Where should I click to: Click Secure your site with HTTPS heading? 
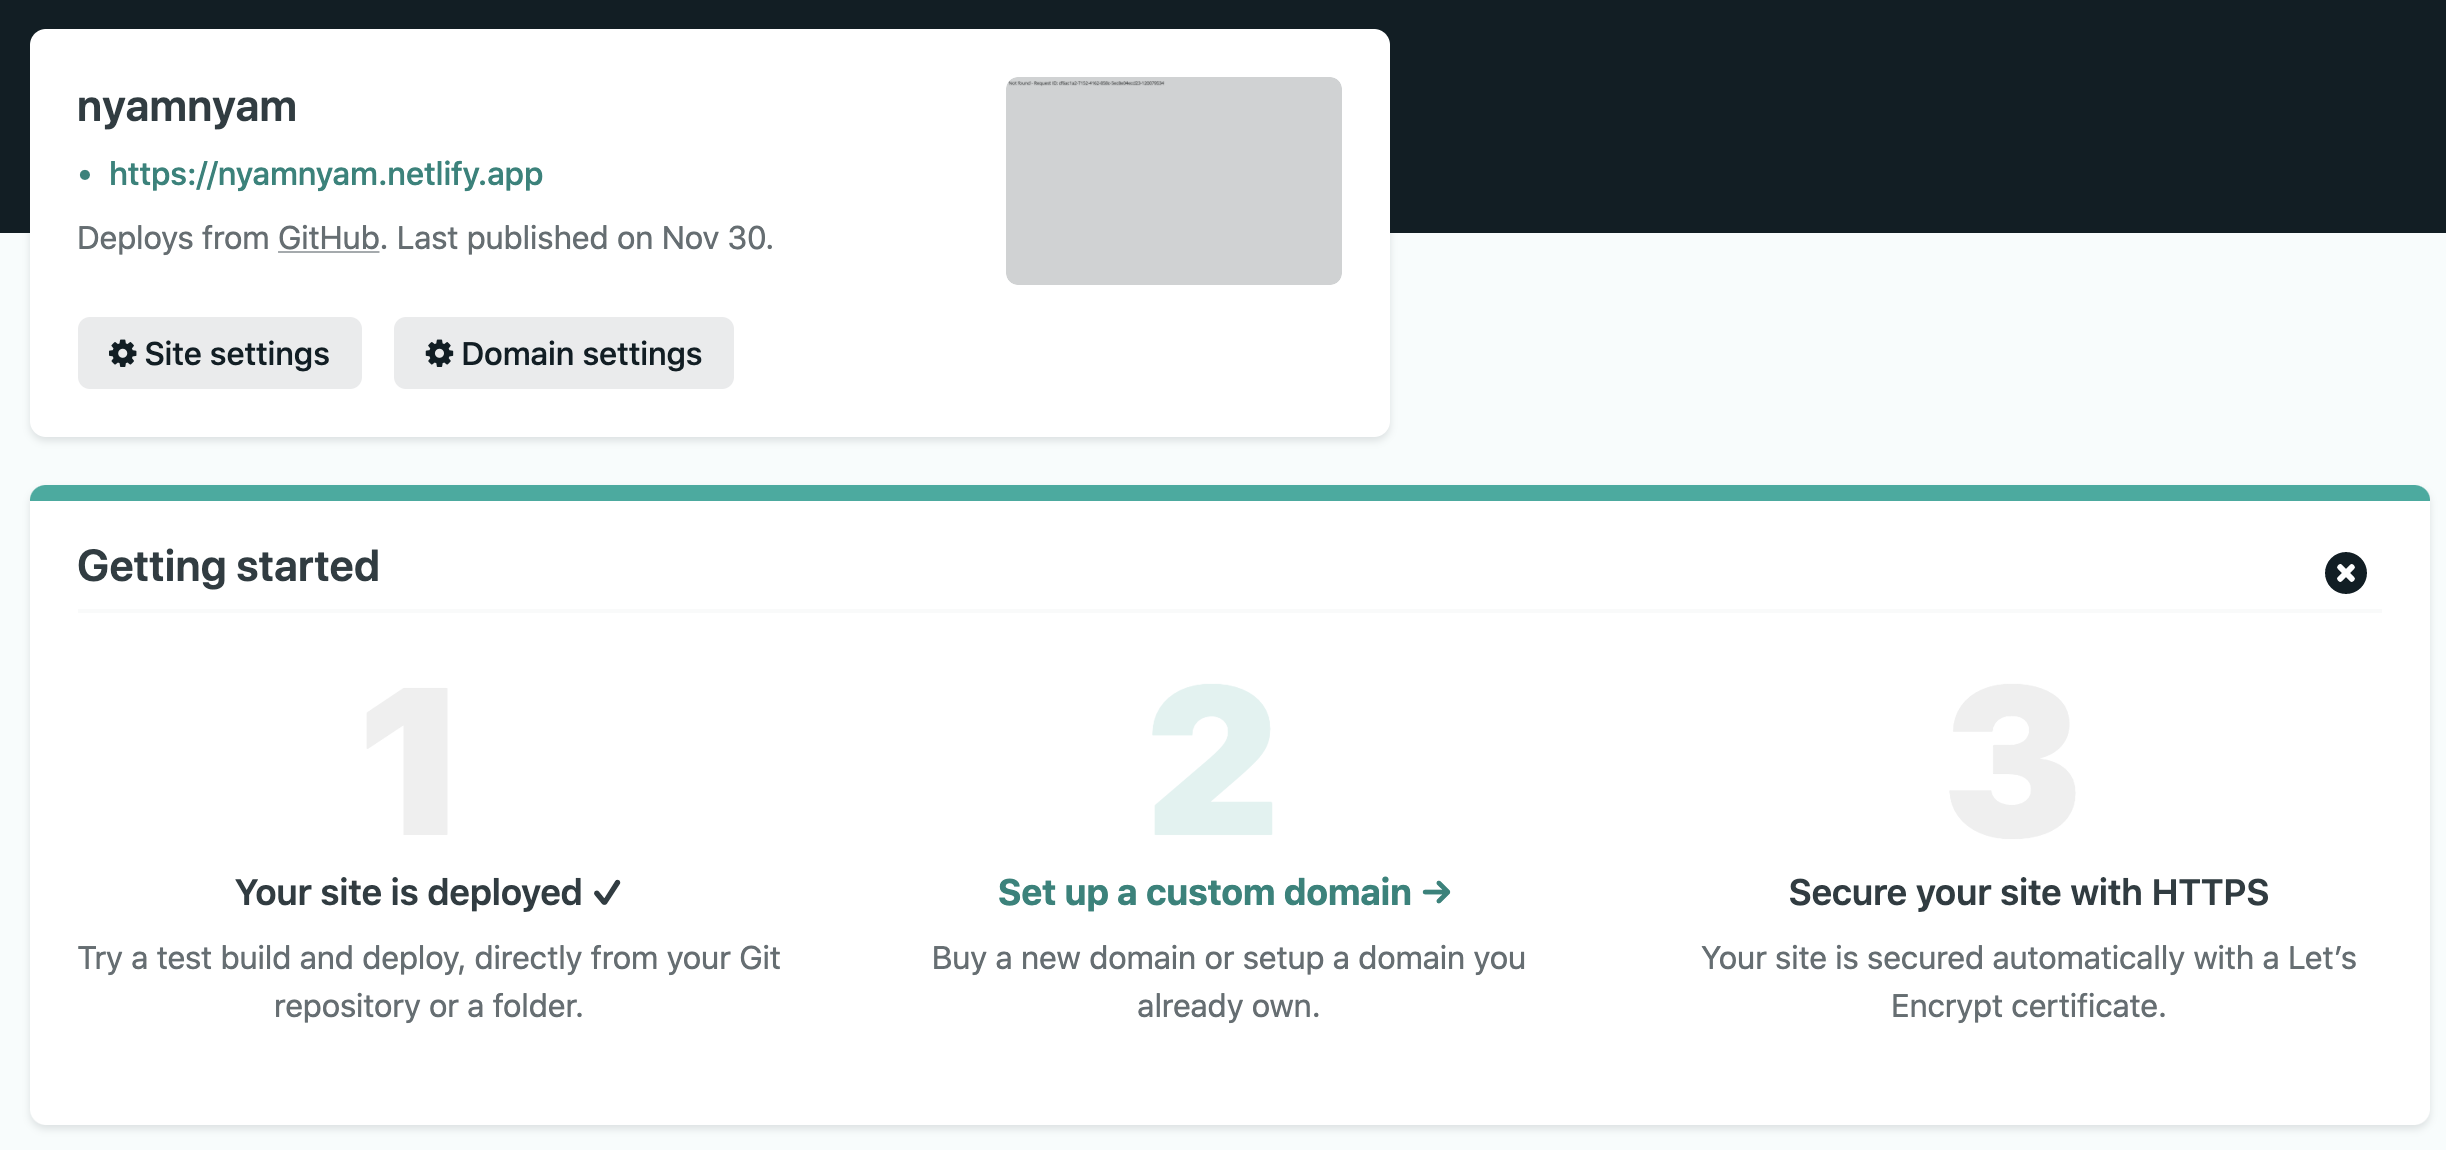[2028, 892]
